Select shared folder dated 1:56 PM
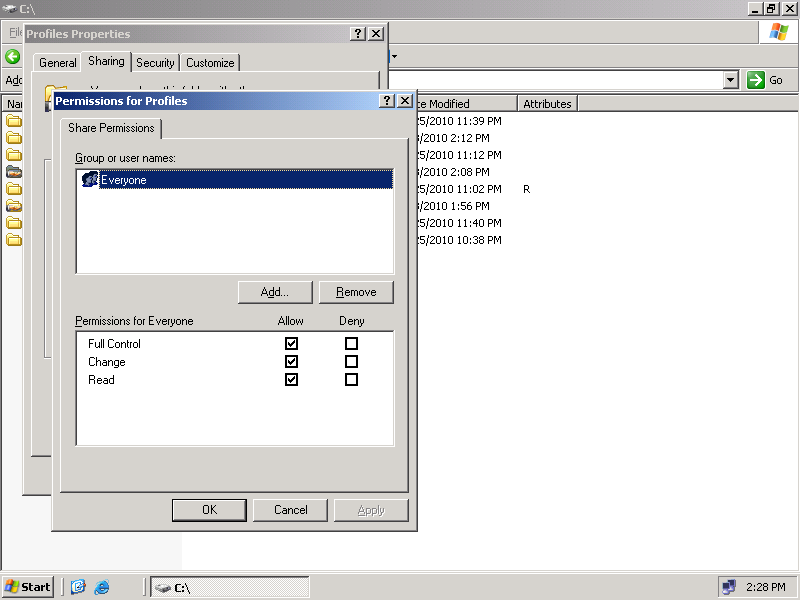 pyautogui.click(x=14, y=206)
